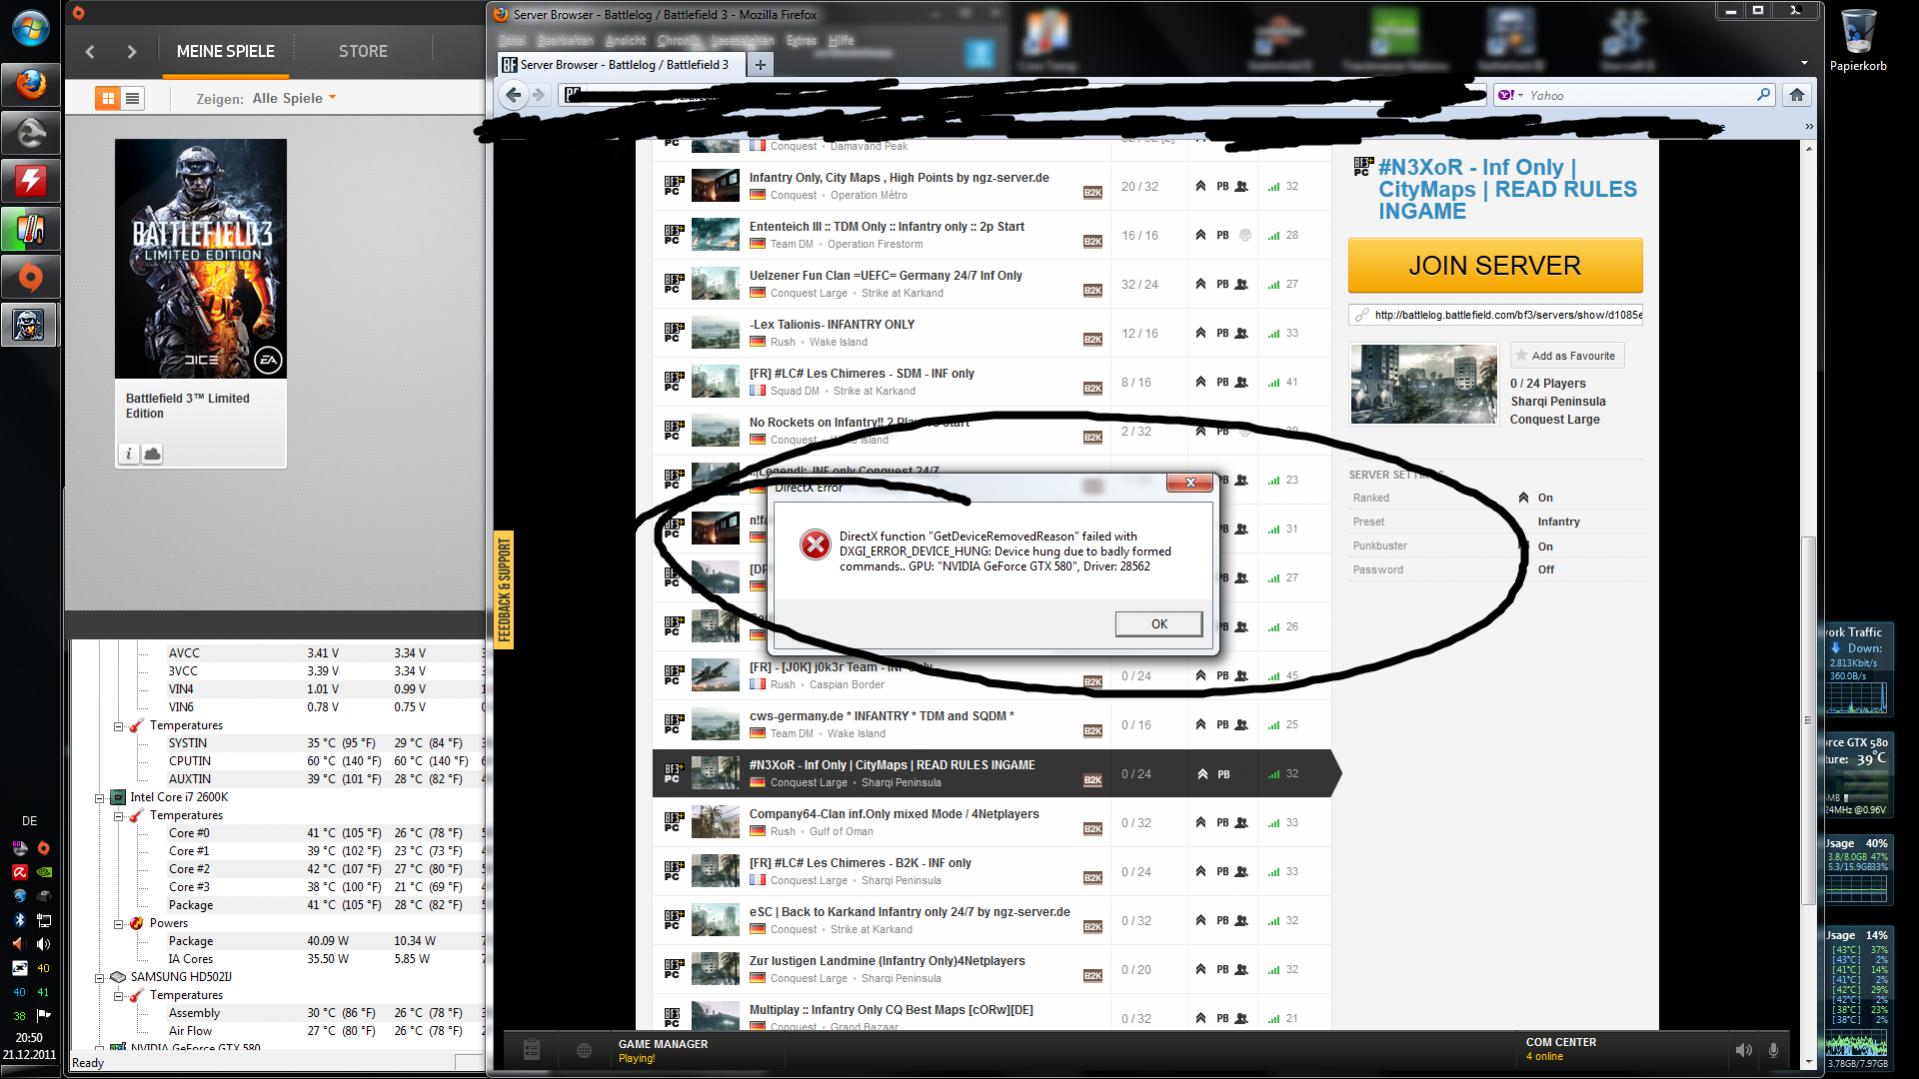This screenshot has height=1079, width=1919.
Task: Open the GAME MANAGER panel
Action: click(x=662, y=1050)
